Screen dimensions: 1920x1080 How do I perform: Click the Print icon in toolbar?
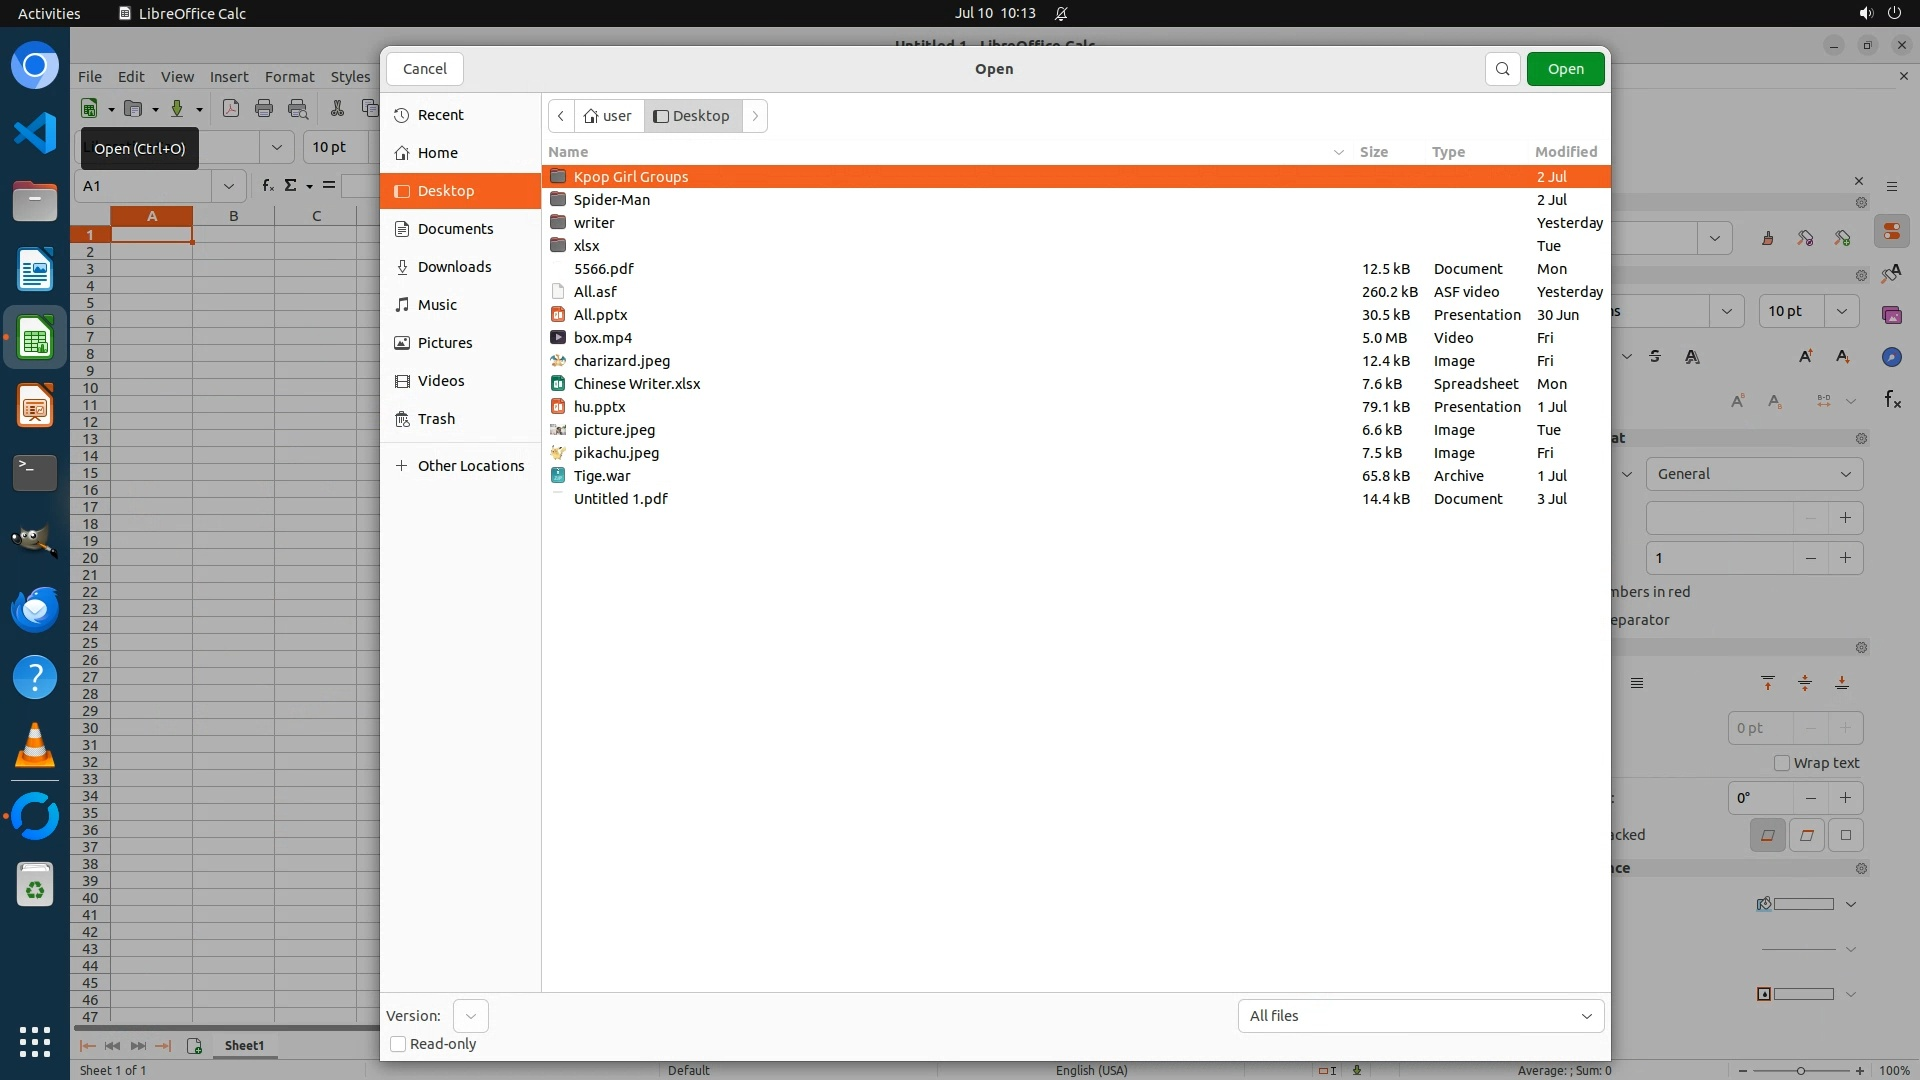tap(264, 109)
